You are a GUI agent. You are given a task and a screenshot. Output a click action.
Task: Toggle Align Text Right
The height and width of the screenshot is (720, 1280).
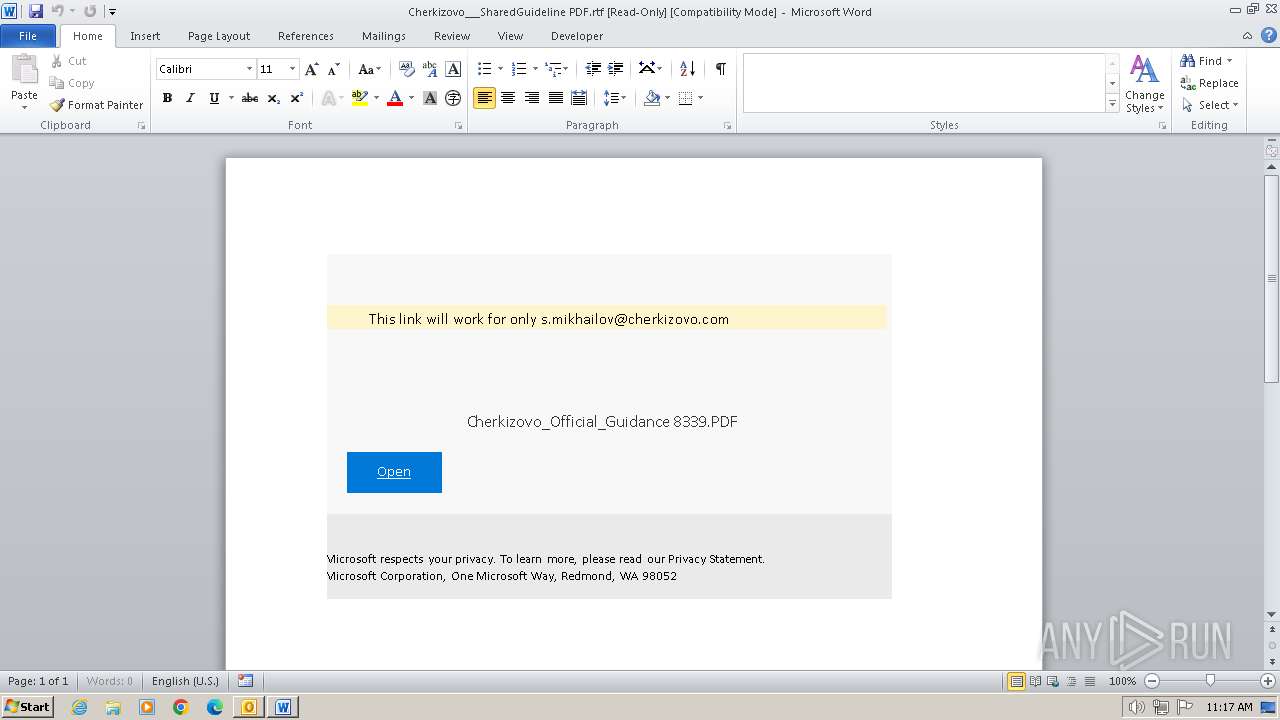click(532, 98)
